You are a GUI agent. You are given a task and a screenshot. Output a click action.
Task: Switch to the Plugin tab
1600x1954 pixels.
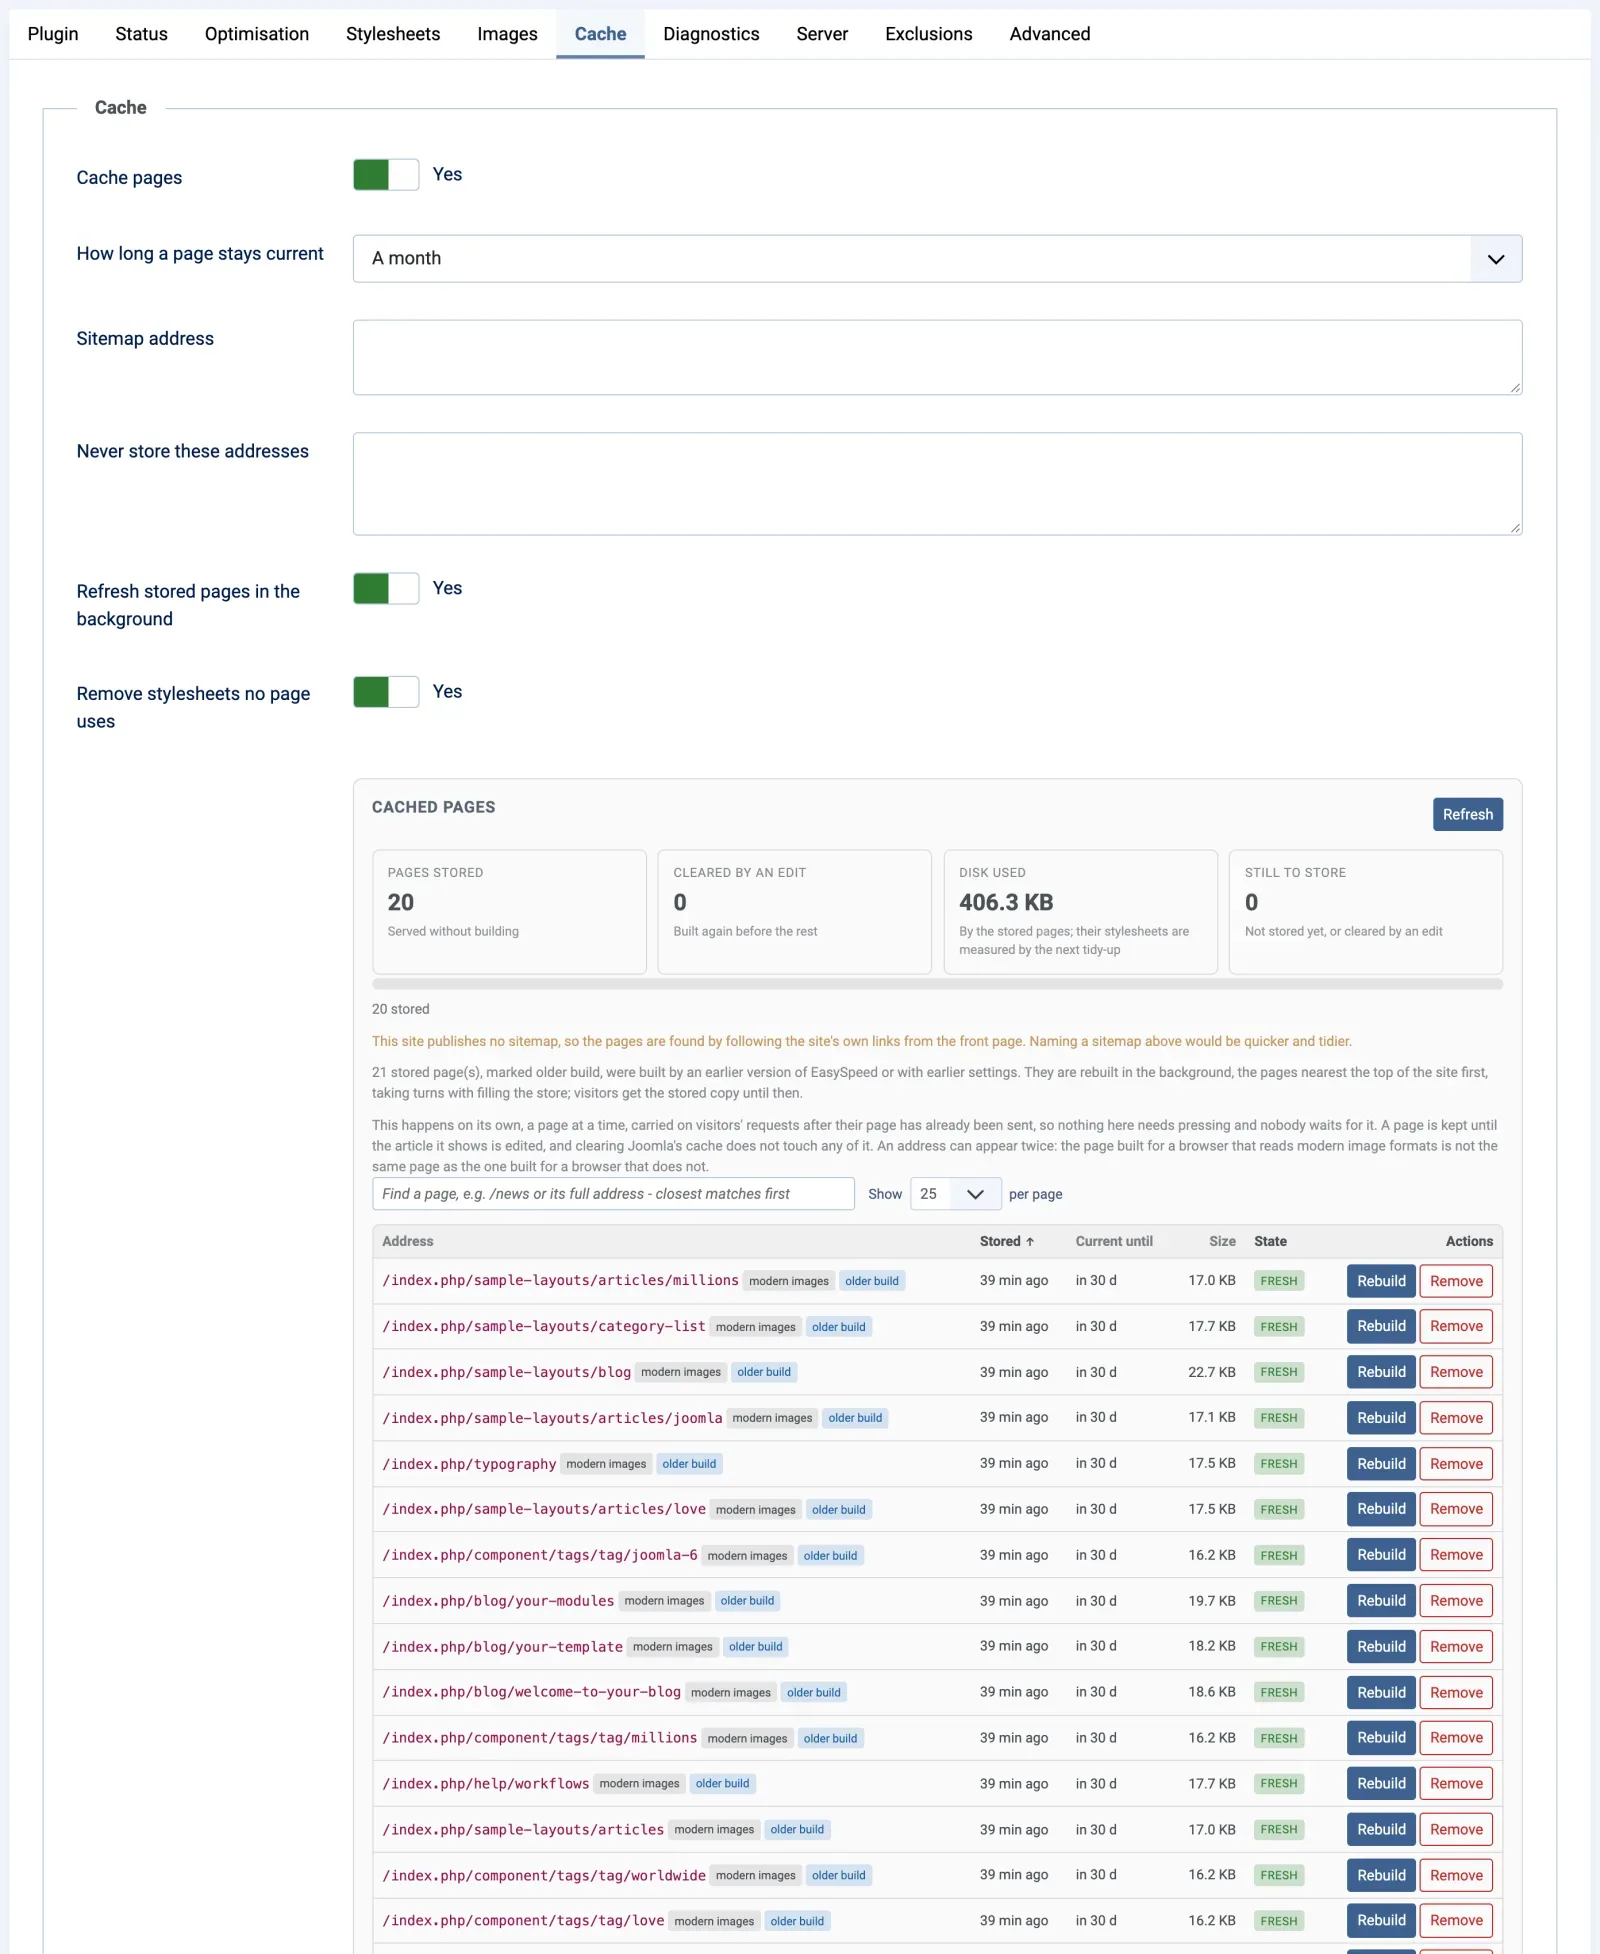coord(53,34)
